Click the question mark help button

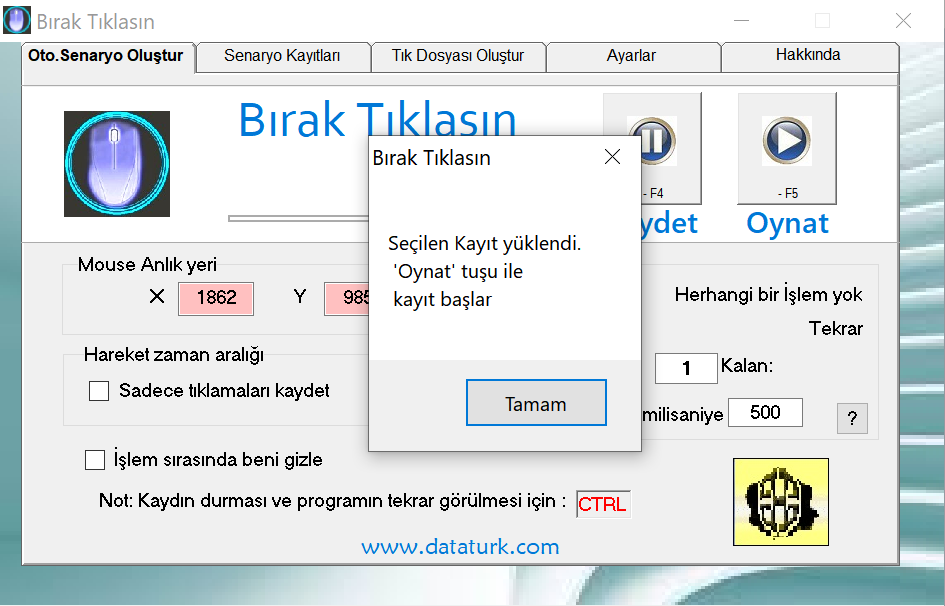pyautogui.click(x=852, y=418)
